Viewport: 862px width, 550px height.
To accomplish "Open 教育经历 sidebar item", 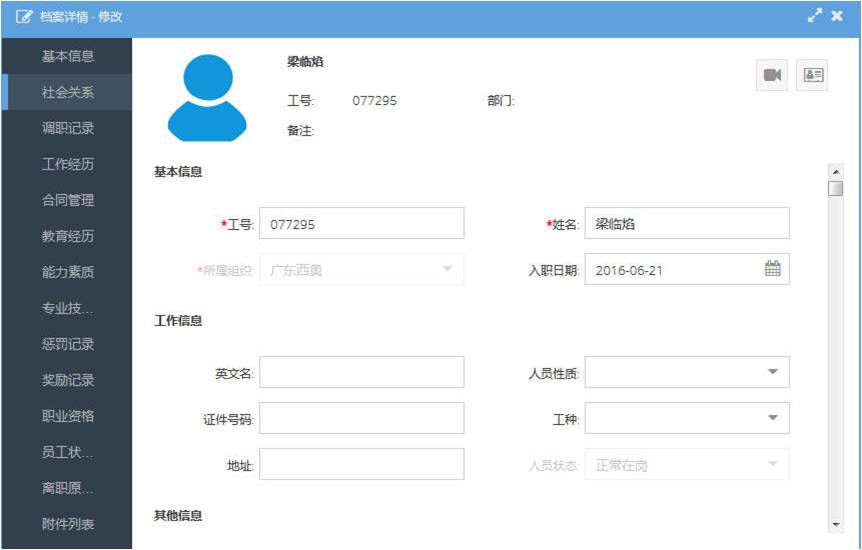I will click(x=67, y=236).
